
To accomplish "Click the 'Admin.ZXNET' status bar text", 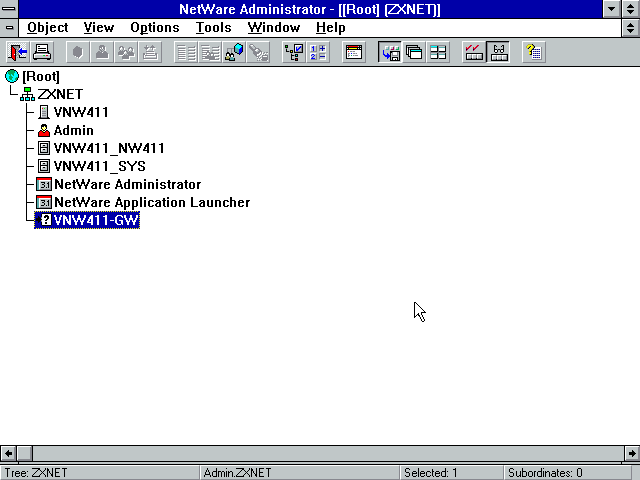I will click(x=237, y=473).
